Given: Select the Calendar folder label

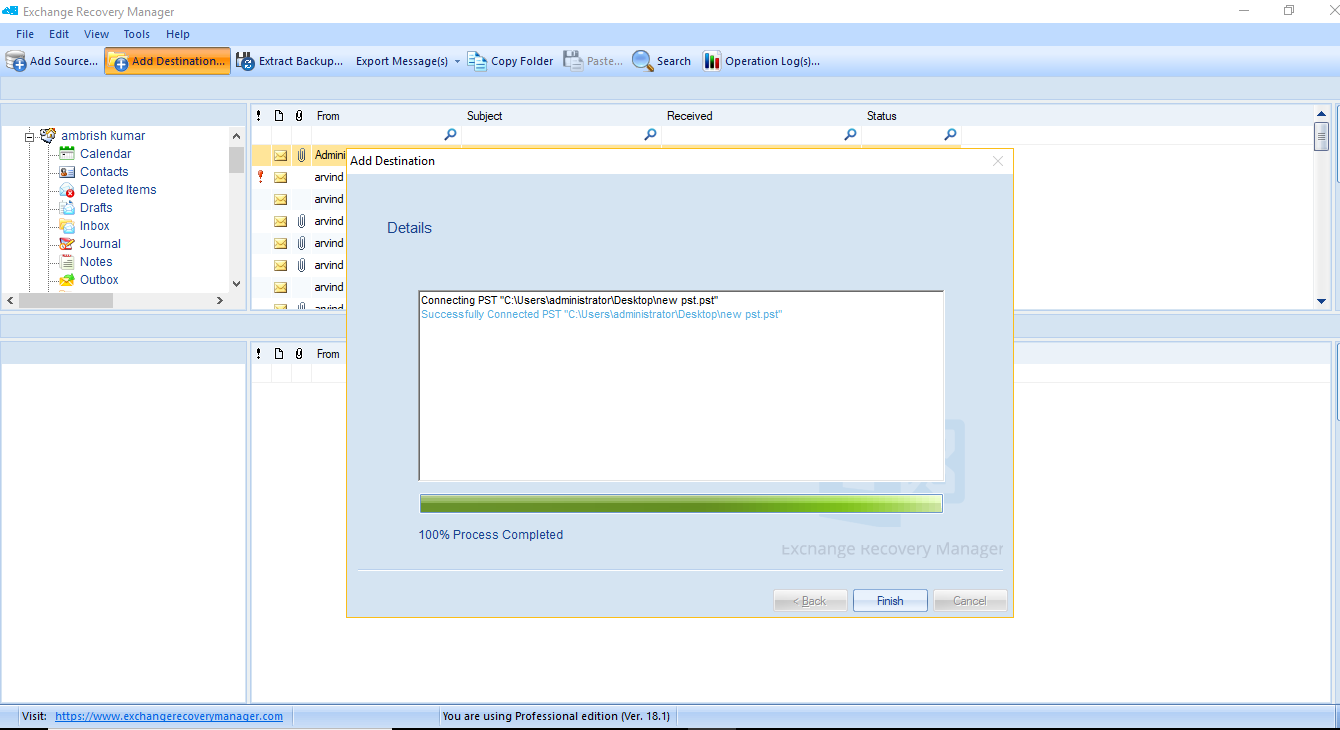Looking at the screenshot, I should [x=105, y=154].
